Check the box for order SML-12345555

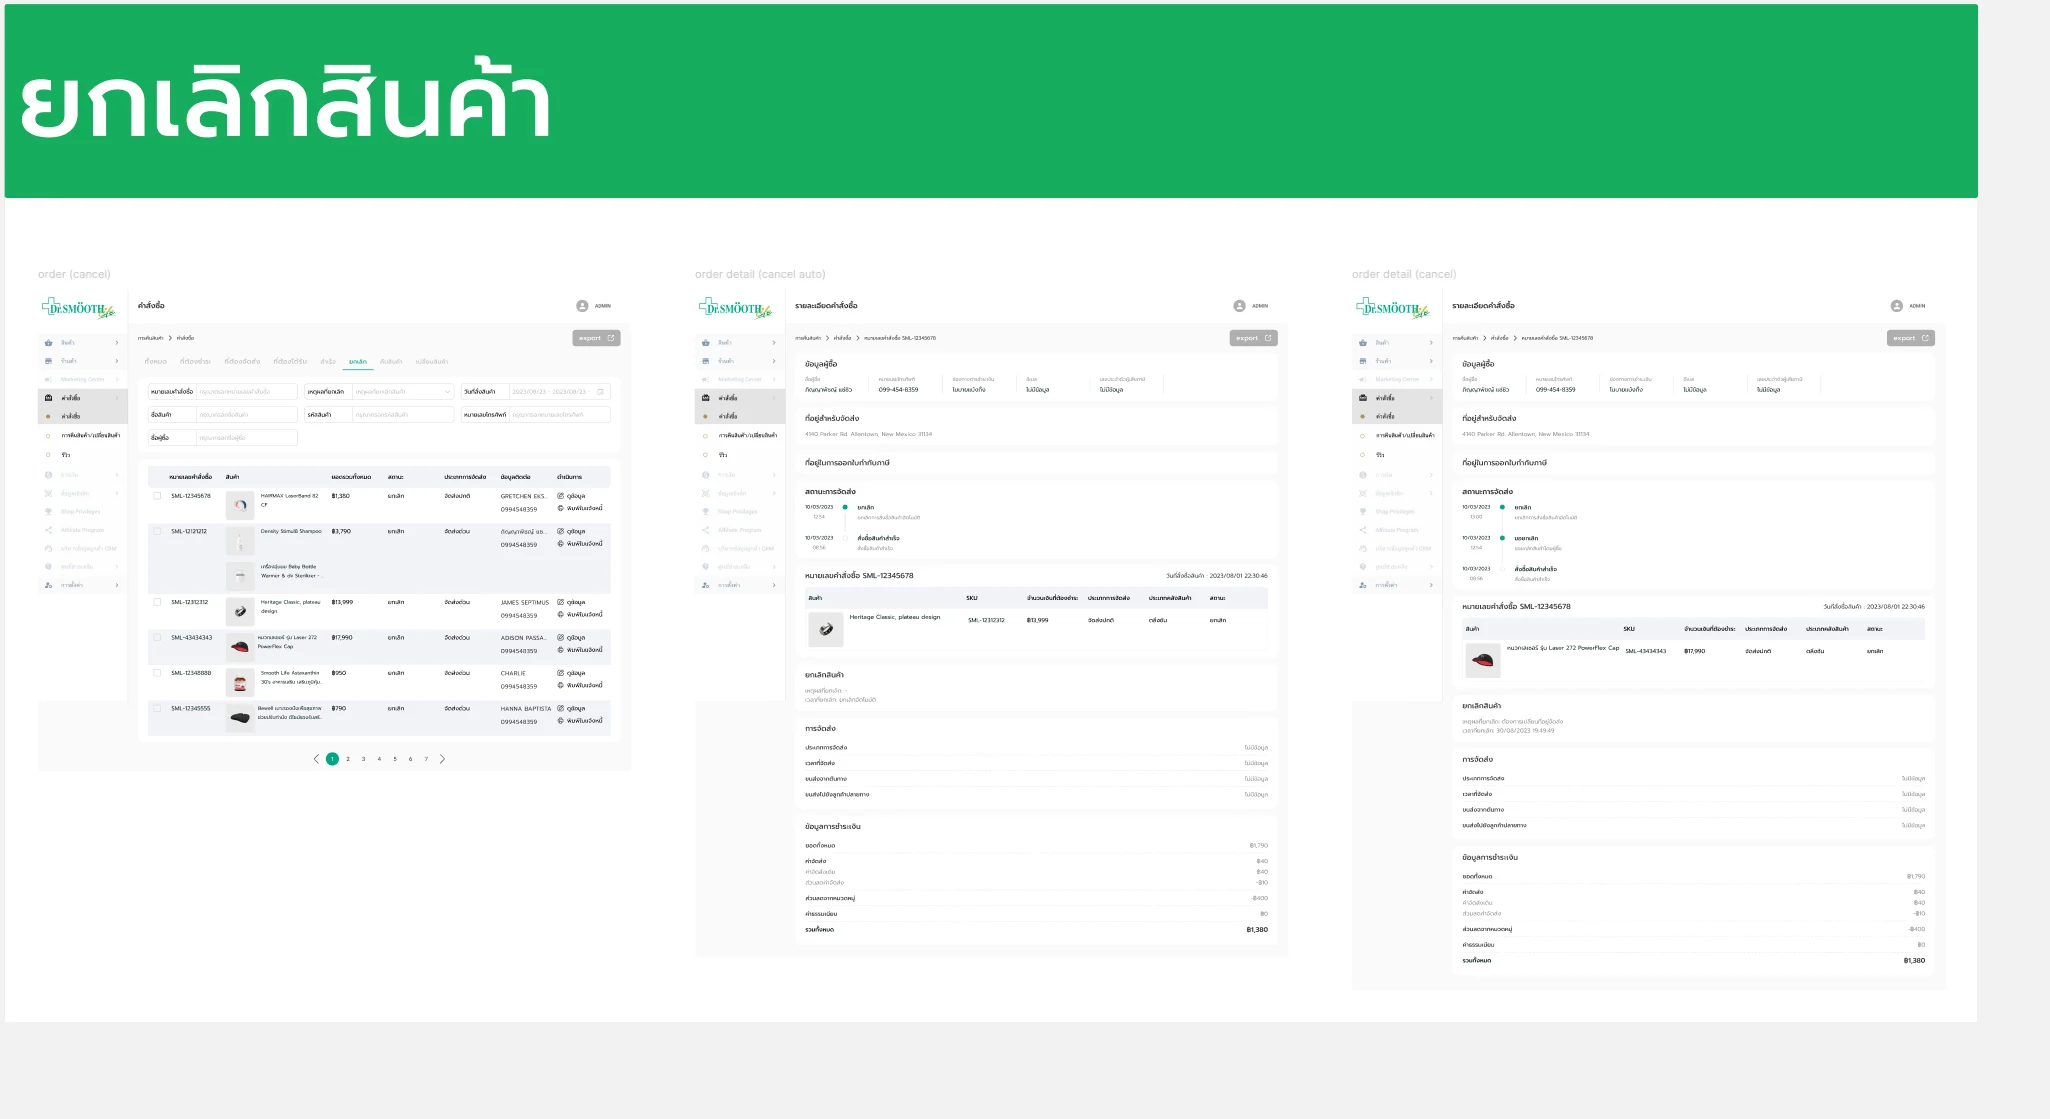(x=157, y=708)
